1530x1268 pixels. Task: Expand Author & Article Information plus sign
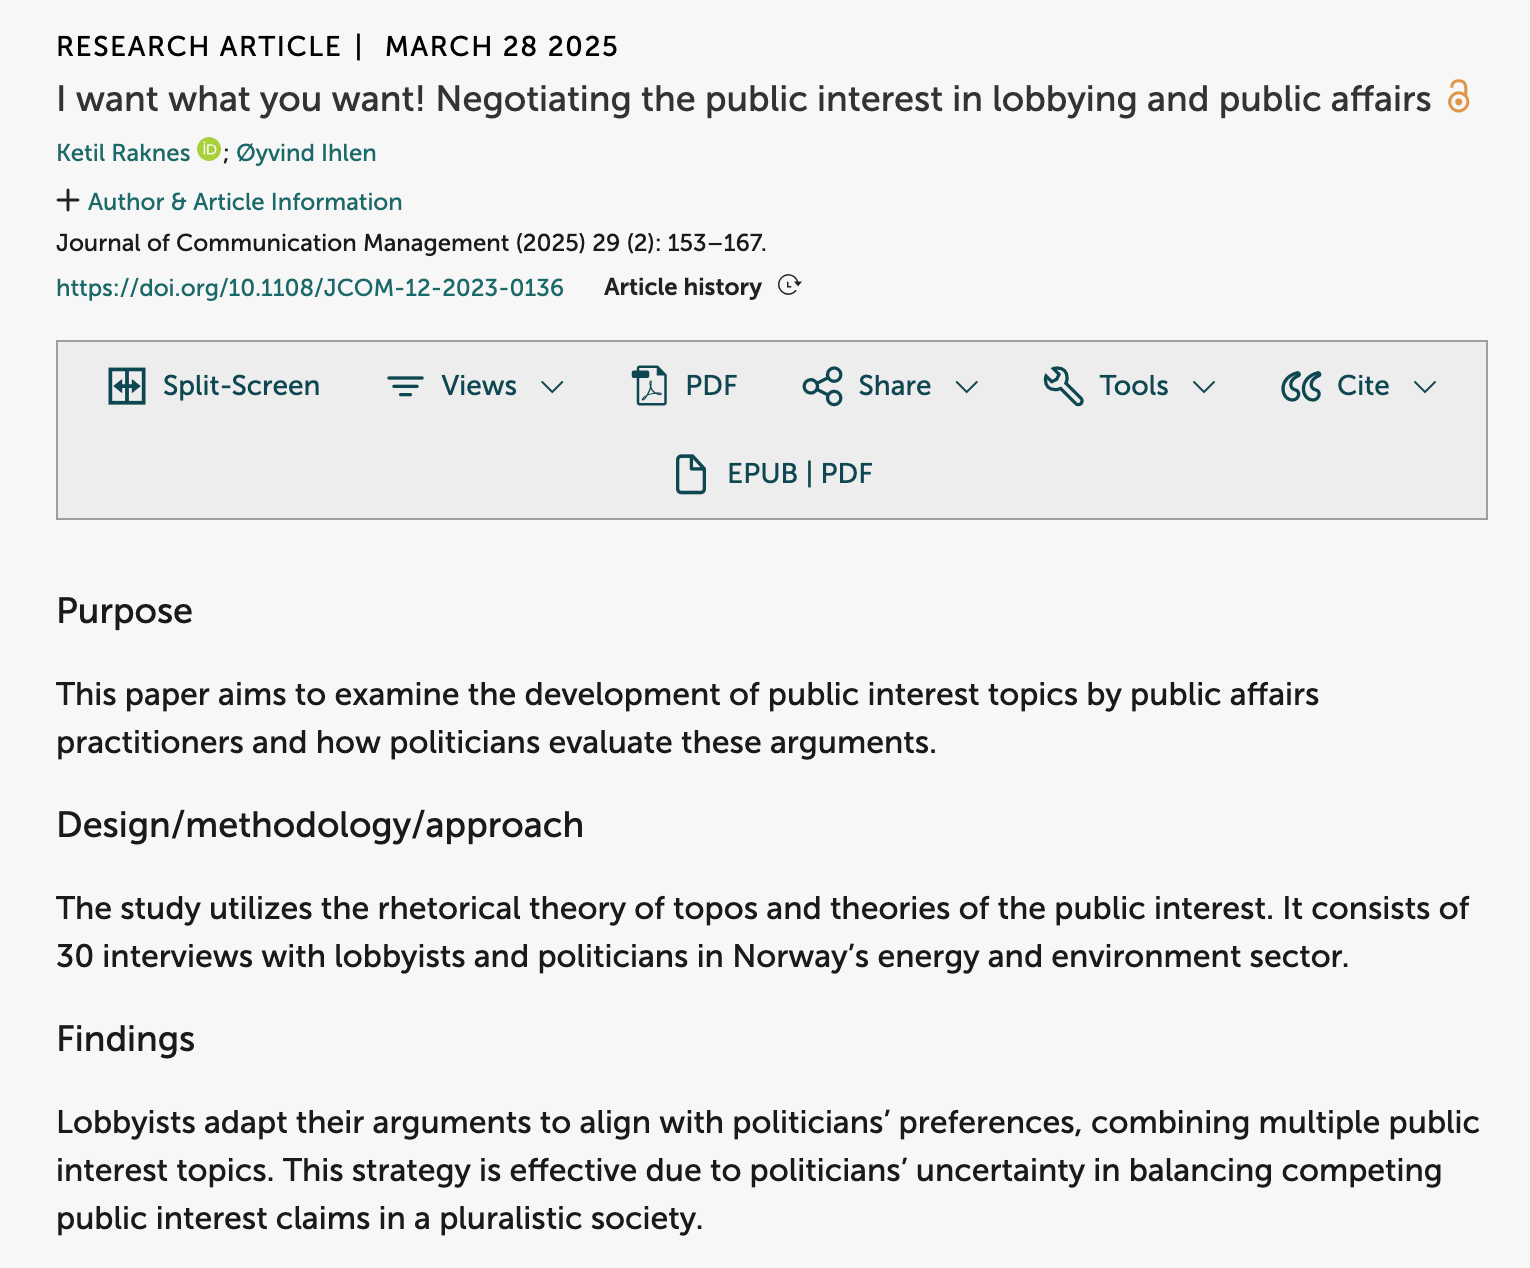coord(67,201)
